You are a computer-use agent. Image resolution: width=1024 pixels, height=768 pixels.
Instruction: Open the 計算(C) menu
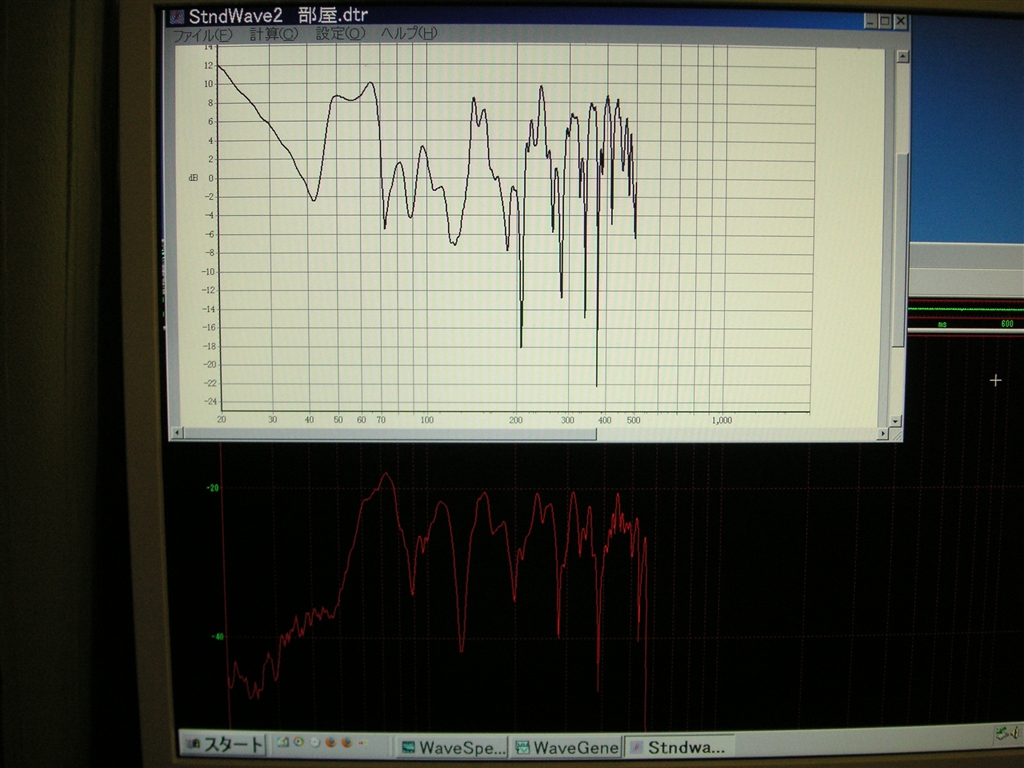click(274, 34)
